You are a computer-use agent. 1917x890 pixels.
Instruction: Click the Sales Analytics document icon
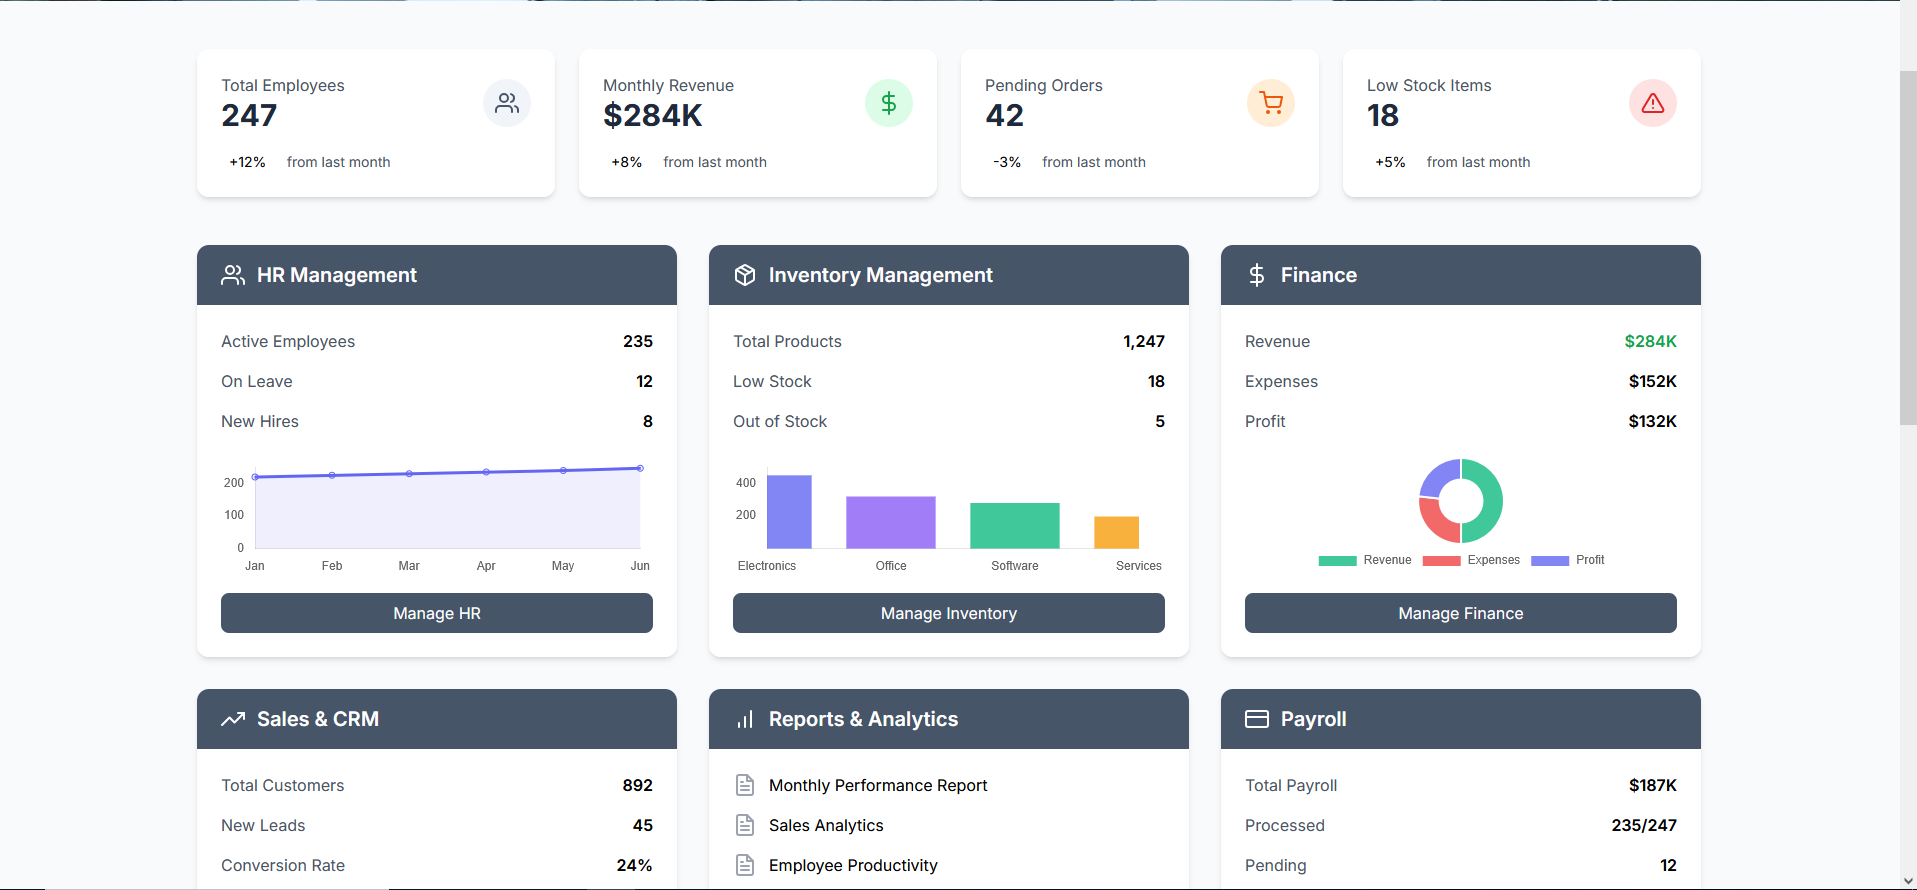click(745, 825)
